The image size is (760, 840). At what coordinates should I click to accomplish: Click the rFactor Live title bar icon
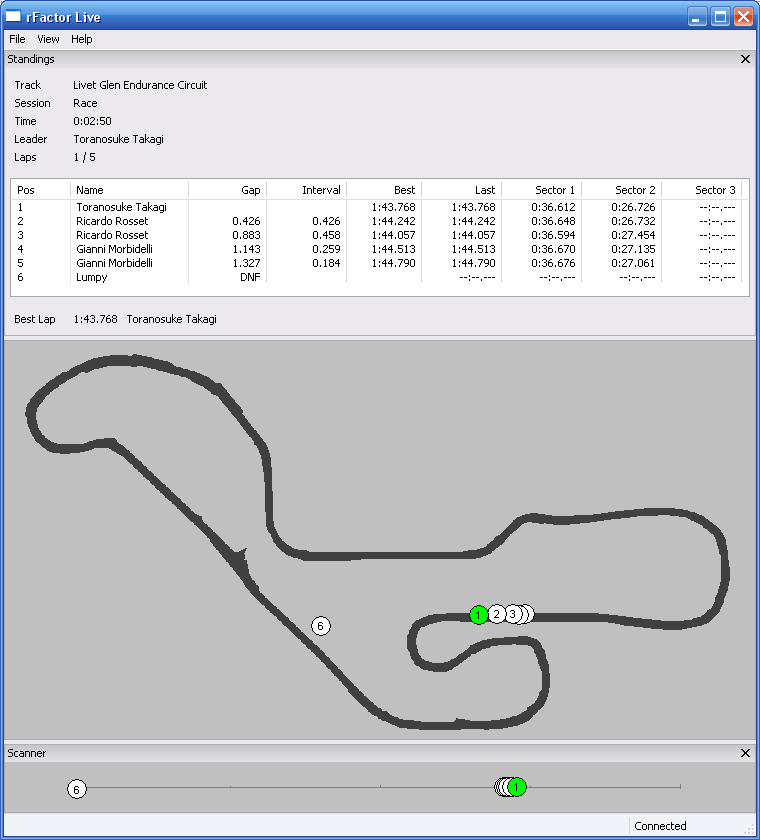(13, 17)
